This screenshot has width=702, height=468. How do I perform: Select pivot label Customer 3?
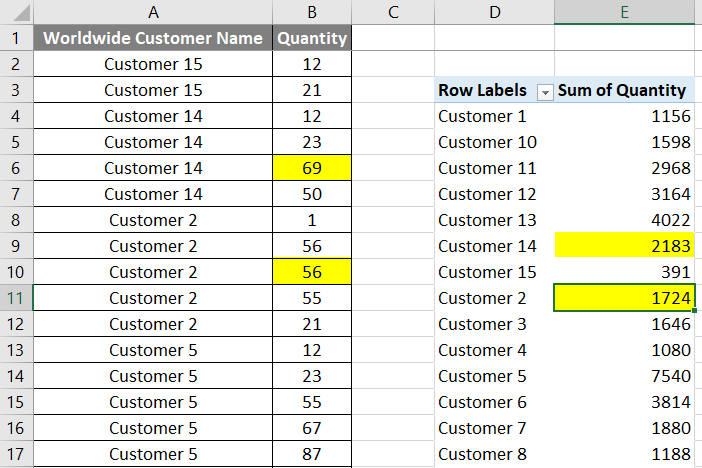click(x=494, y=324)
